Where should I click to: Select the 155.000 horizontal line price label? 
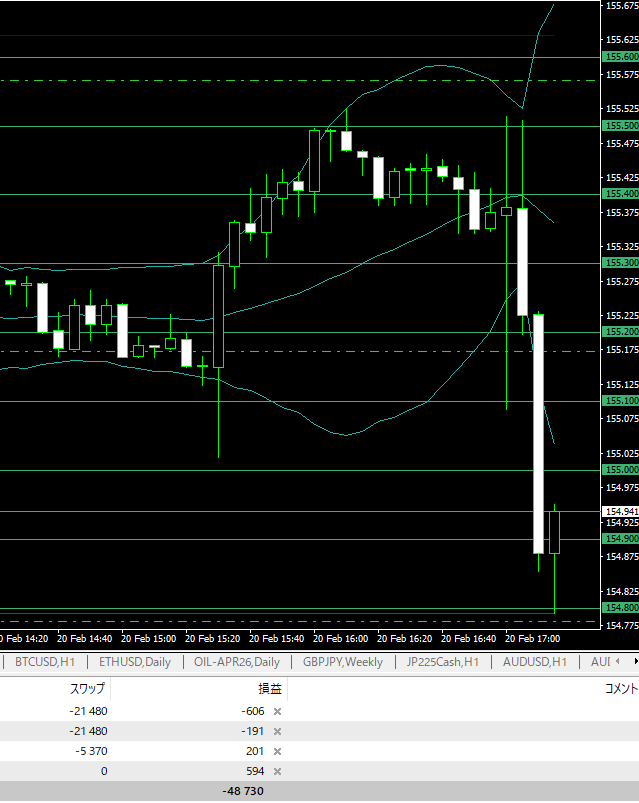tap(621, 470)
